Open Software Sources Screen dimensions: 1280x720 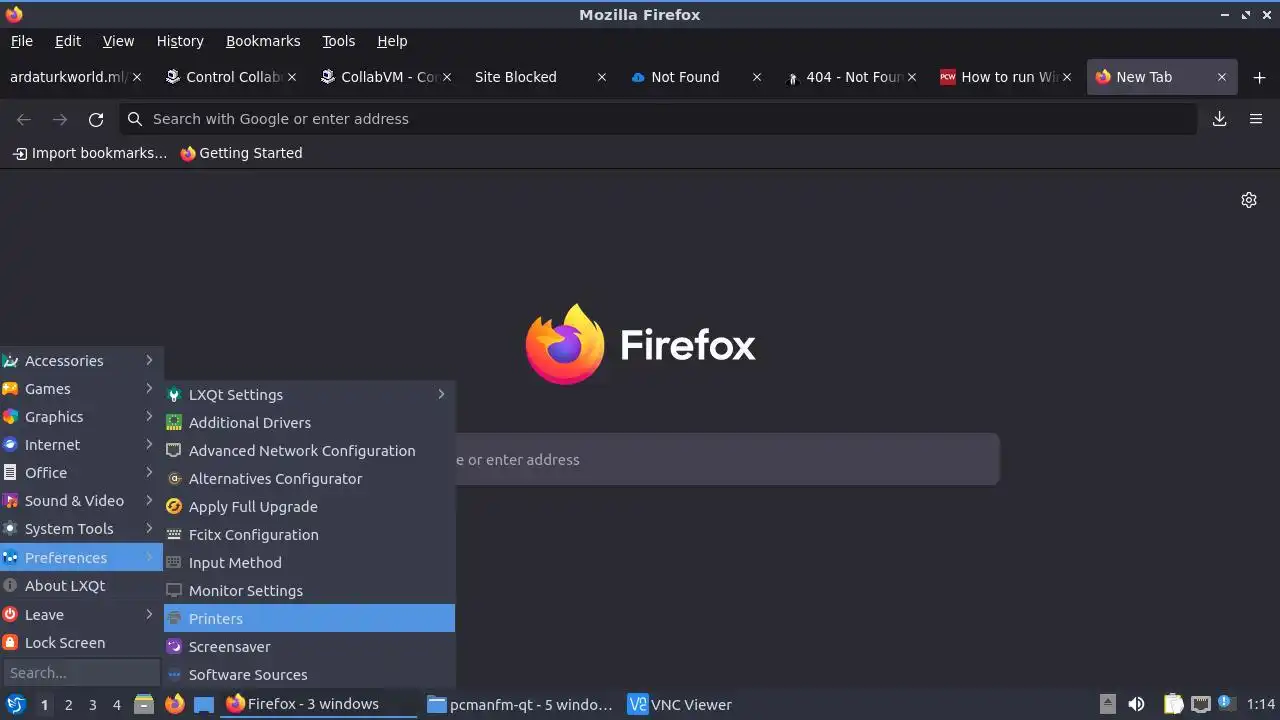tap(309, 675)
